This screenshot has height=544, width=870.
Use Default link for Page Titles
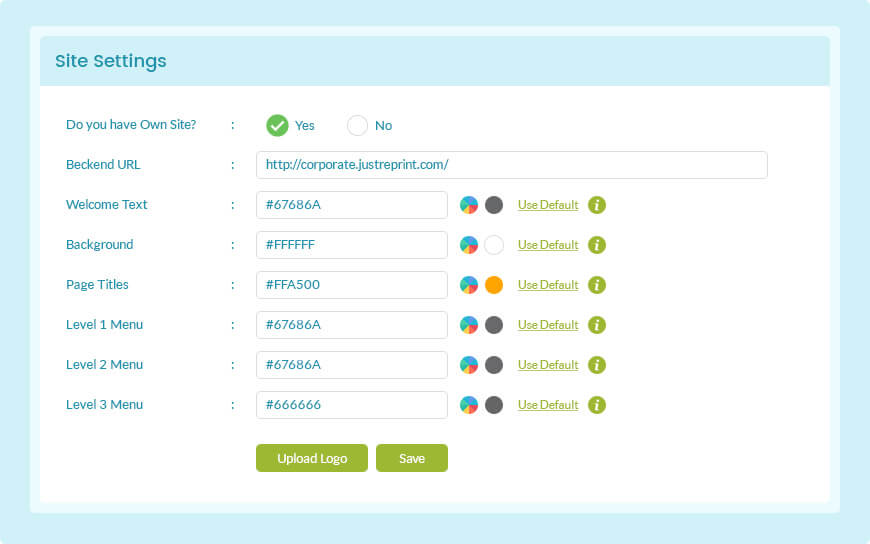(x=548, y=285)
